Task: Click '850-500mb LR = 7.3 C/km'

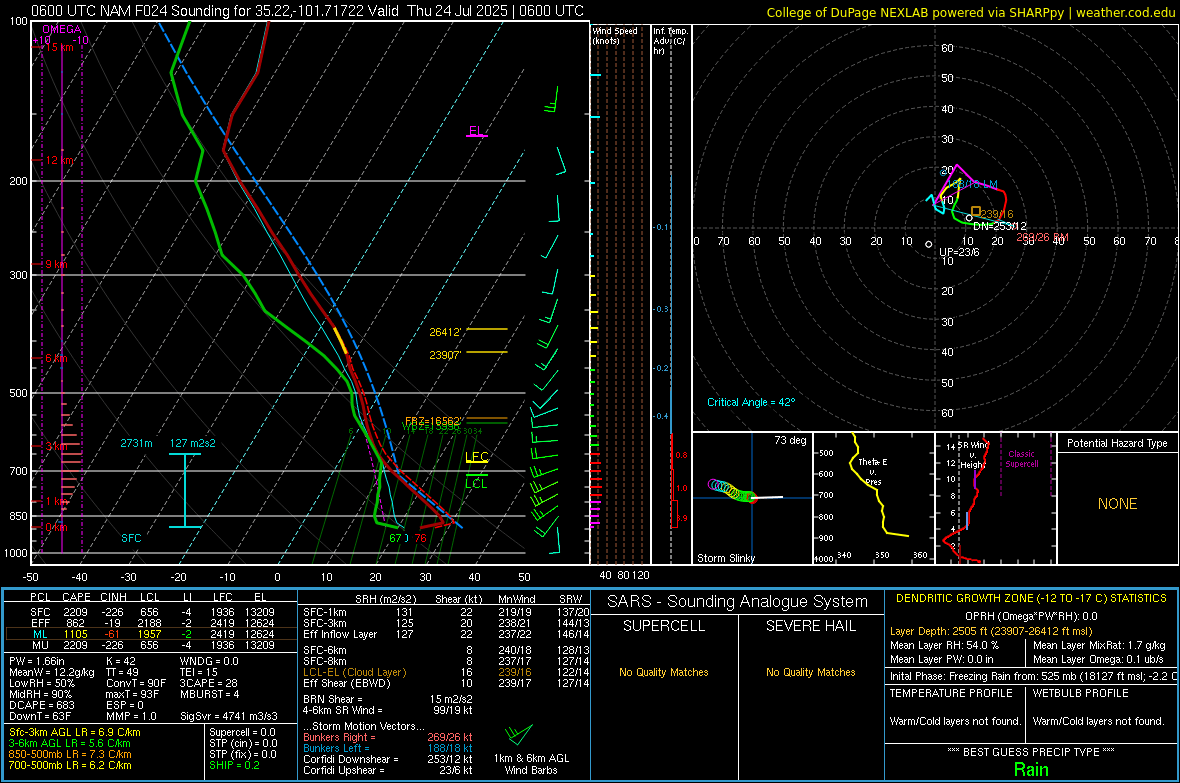Action: 70,754
